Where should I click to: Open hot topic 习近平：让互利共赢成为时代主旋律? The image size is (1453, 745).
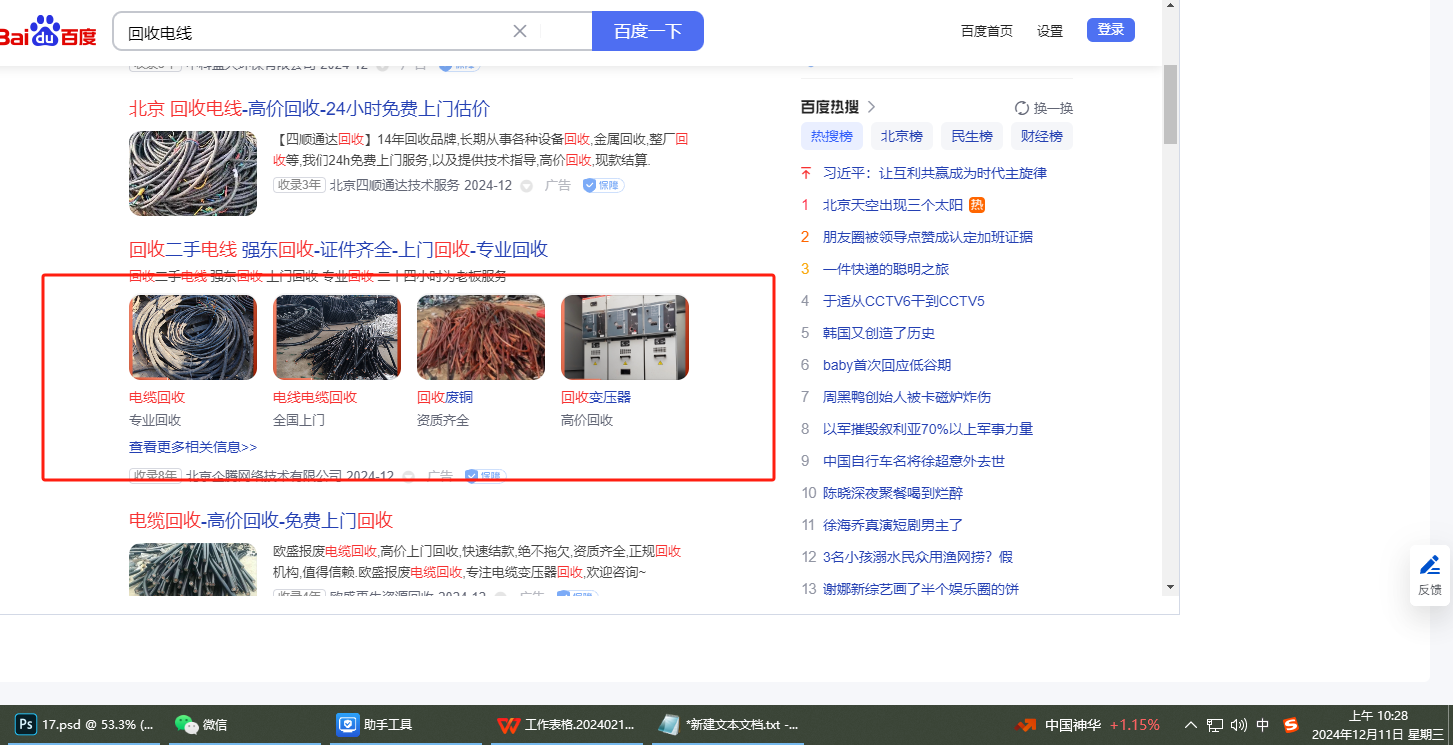coord(935,173)
